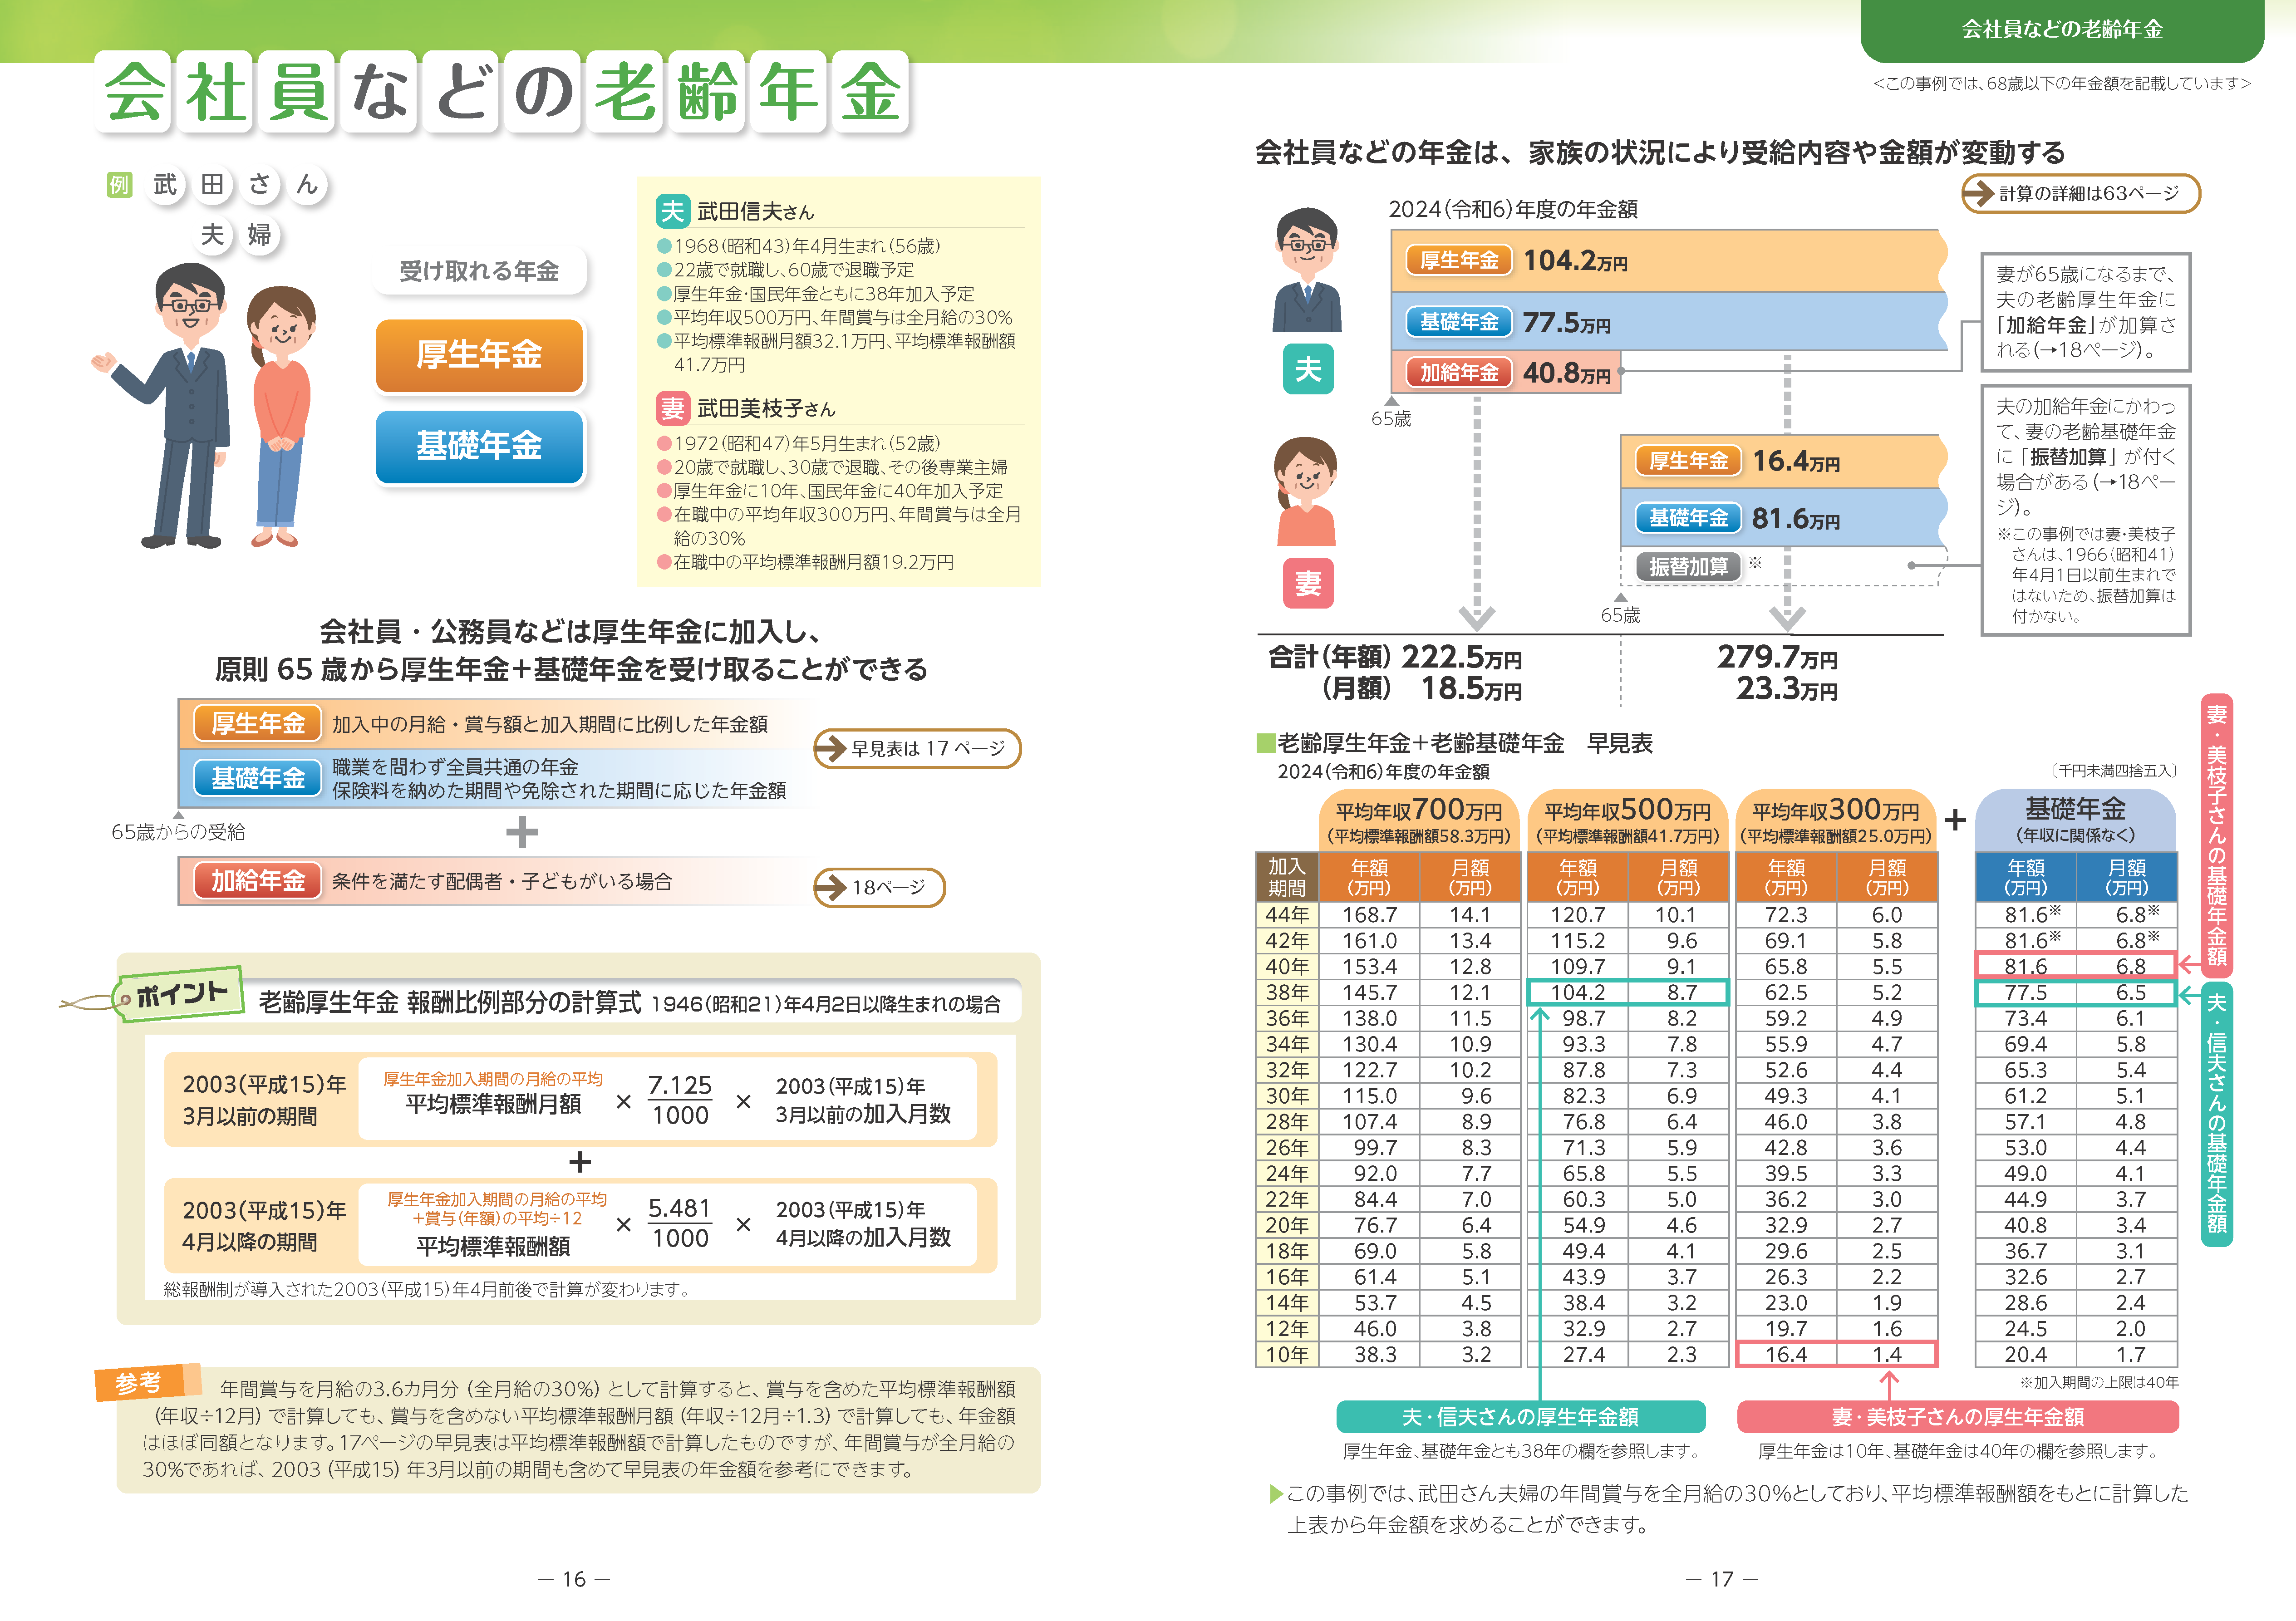Screen dimensions: 2296x1621
Task: Click the 7.125/1000 fraction in formula
Action: [680, 1100]
